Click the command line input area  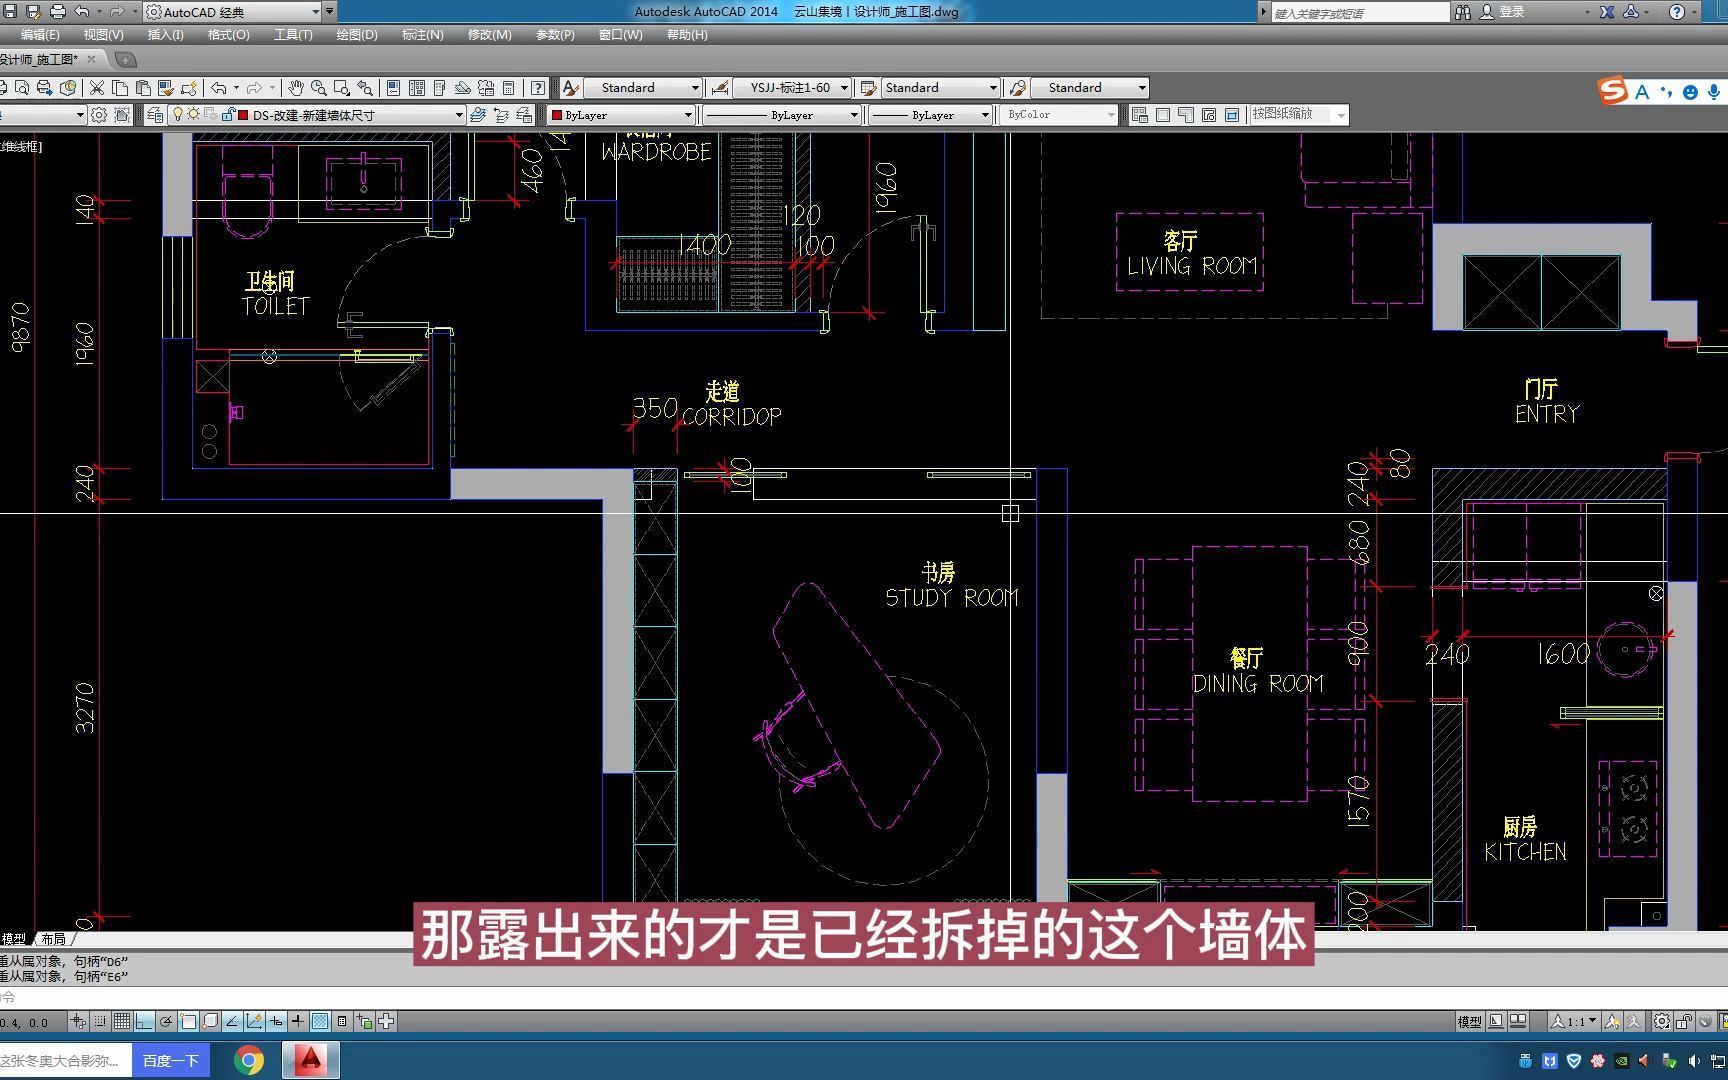pyautogui.click(x=864, y=997)
